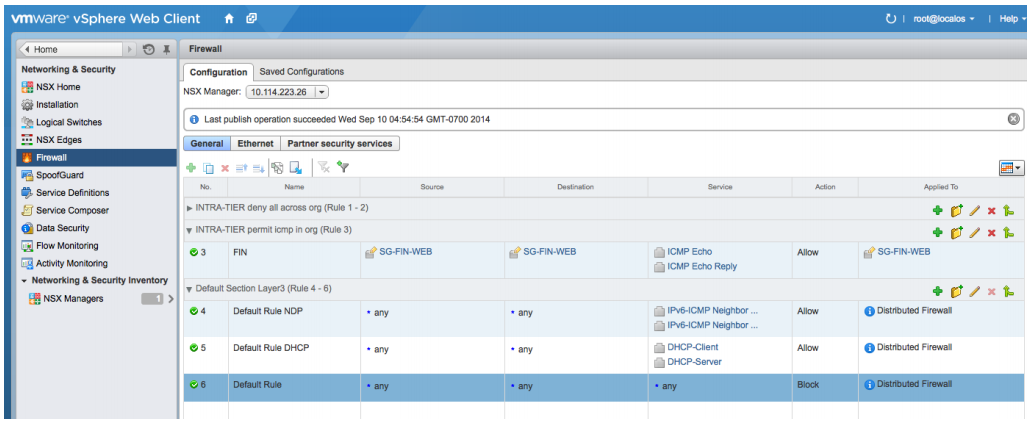Click SG-FIN-WEB link in Source column
1032x421 pixels.
tap(403, 251)
